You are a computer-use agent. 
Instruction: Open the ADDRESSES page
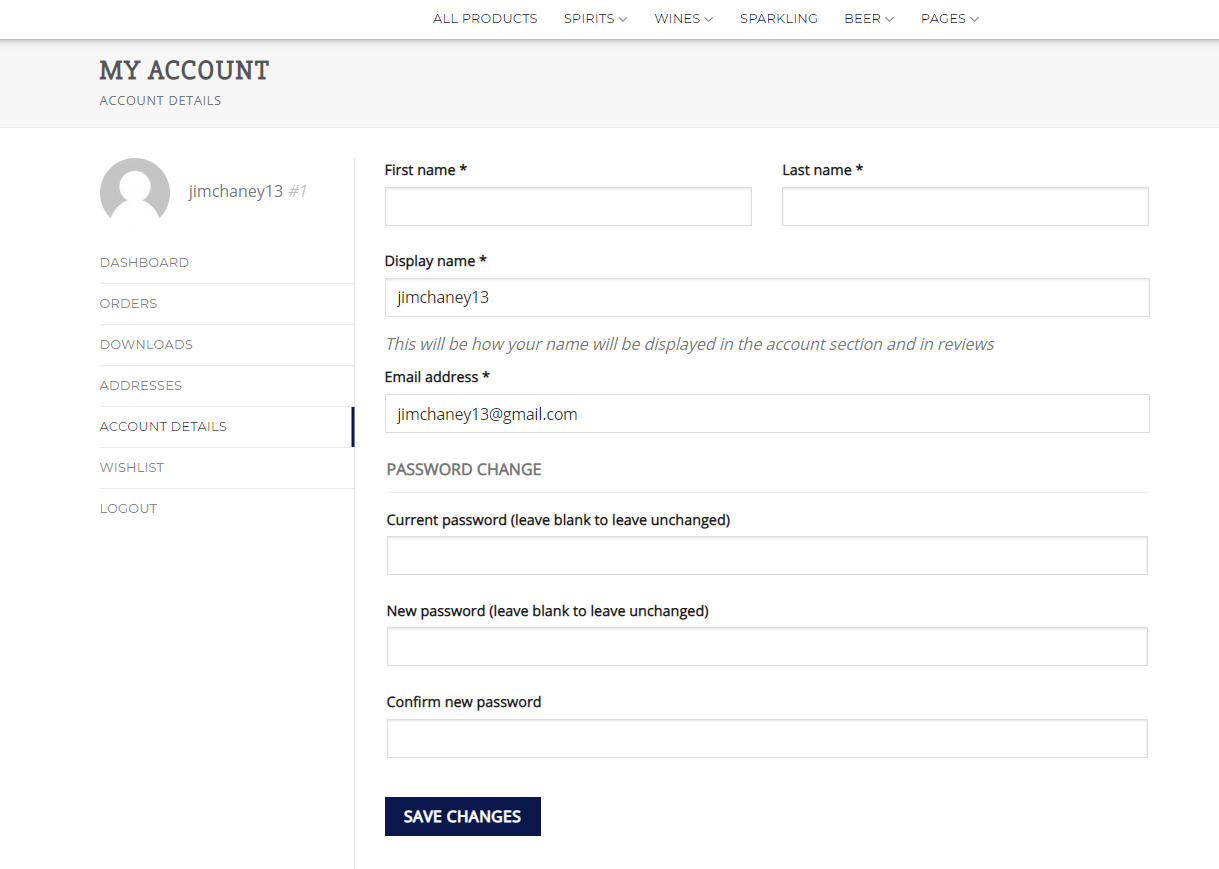pyautogui.click(x=140, y=385)
